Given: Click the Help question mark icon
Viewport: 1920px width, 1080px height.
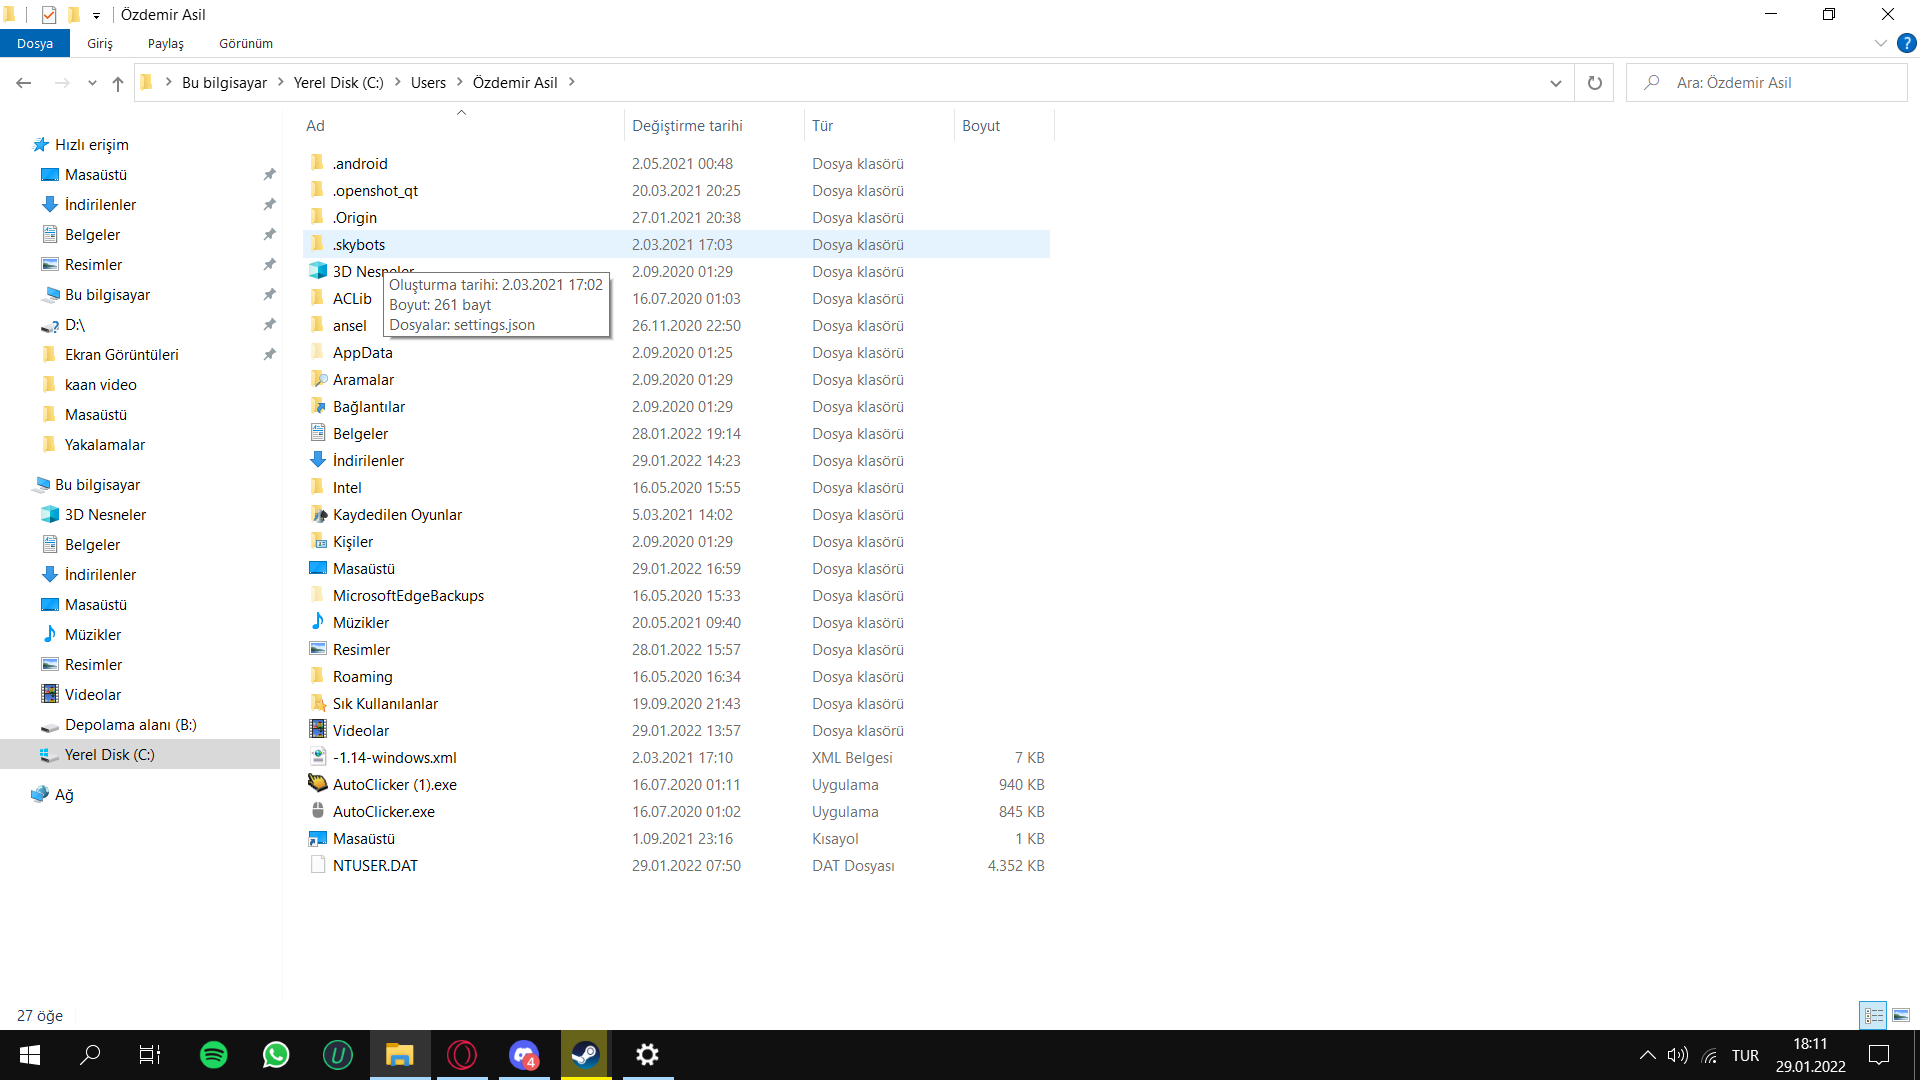Looking at the screenshot, I should [x=1906, y=43].
